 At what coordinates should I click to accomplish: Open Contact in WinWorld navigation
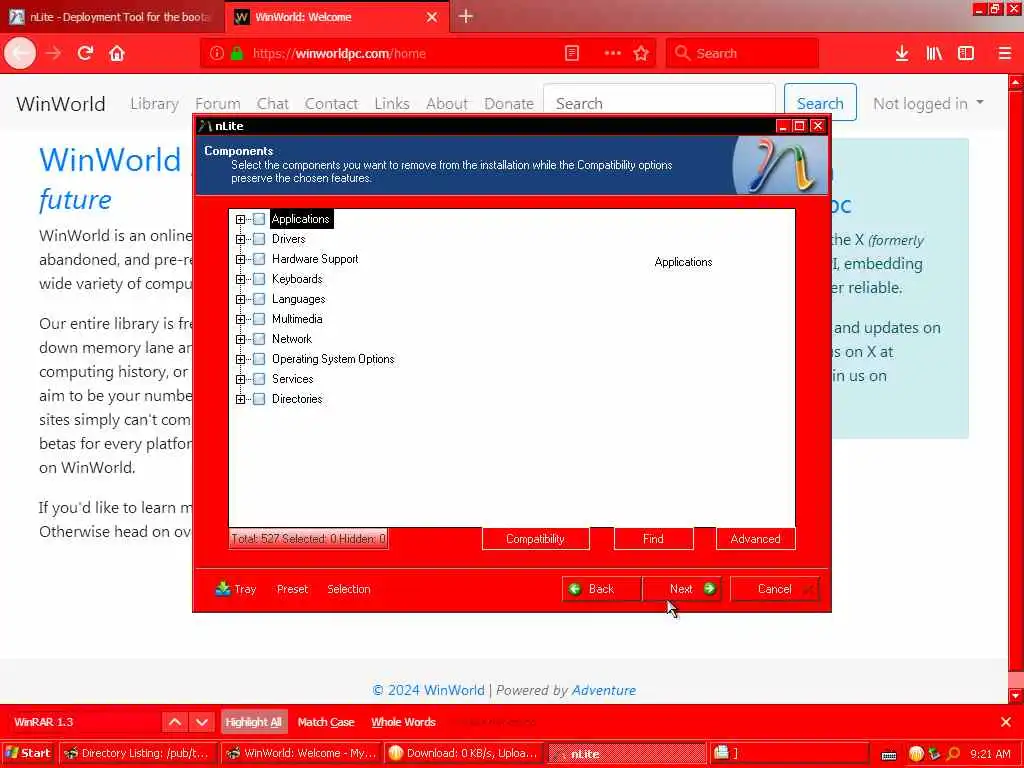tap(331, 104)
